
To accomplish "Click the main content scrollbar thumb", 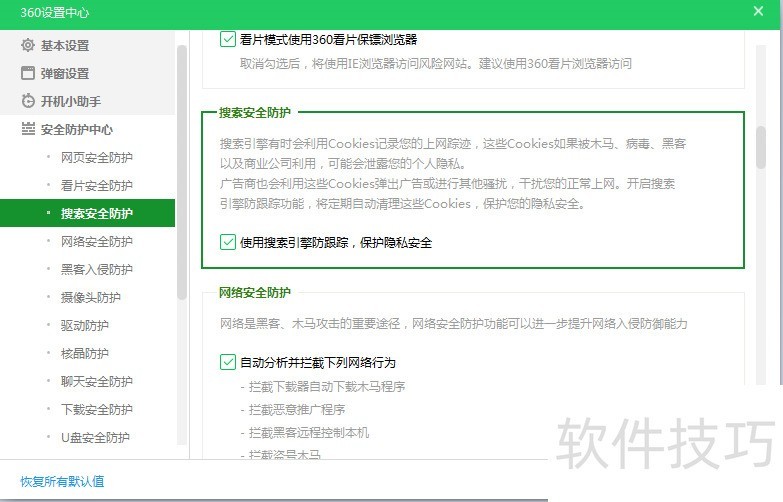I will click(x=761, y=147).
